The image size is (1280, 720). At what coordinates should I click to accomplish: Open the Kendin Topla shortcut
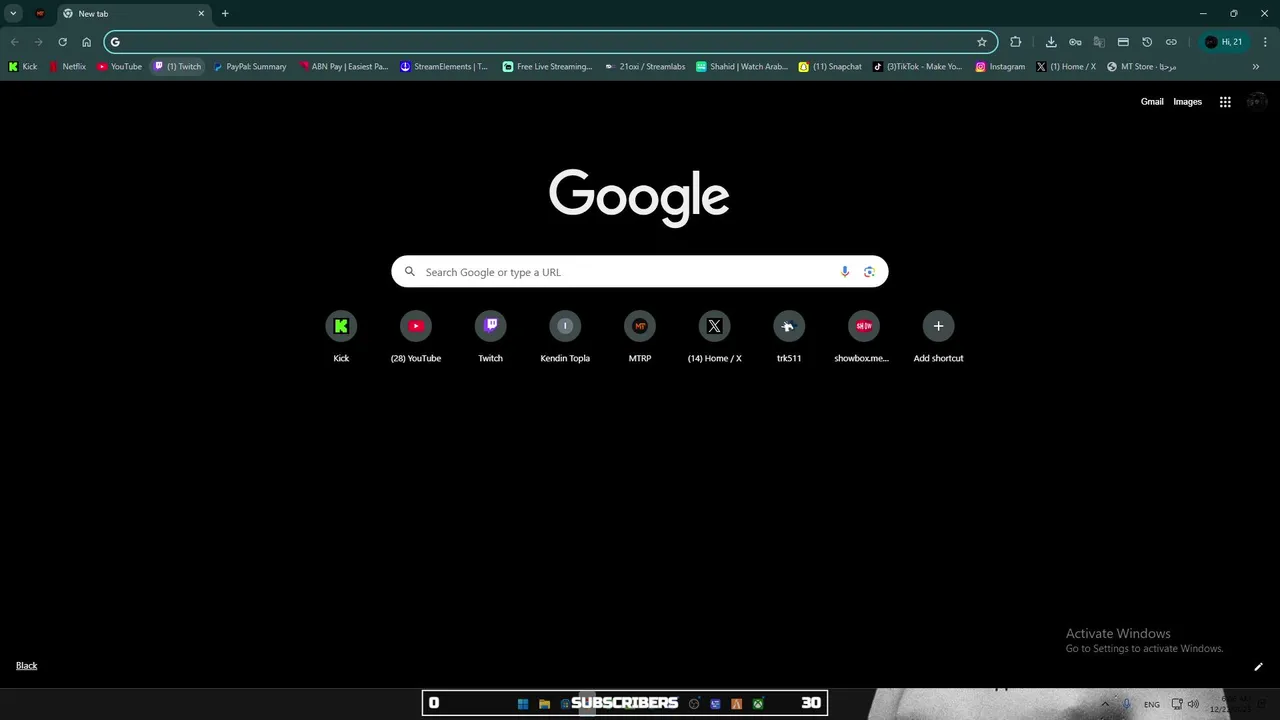[565, 337]
